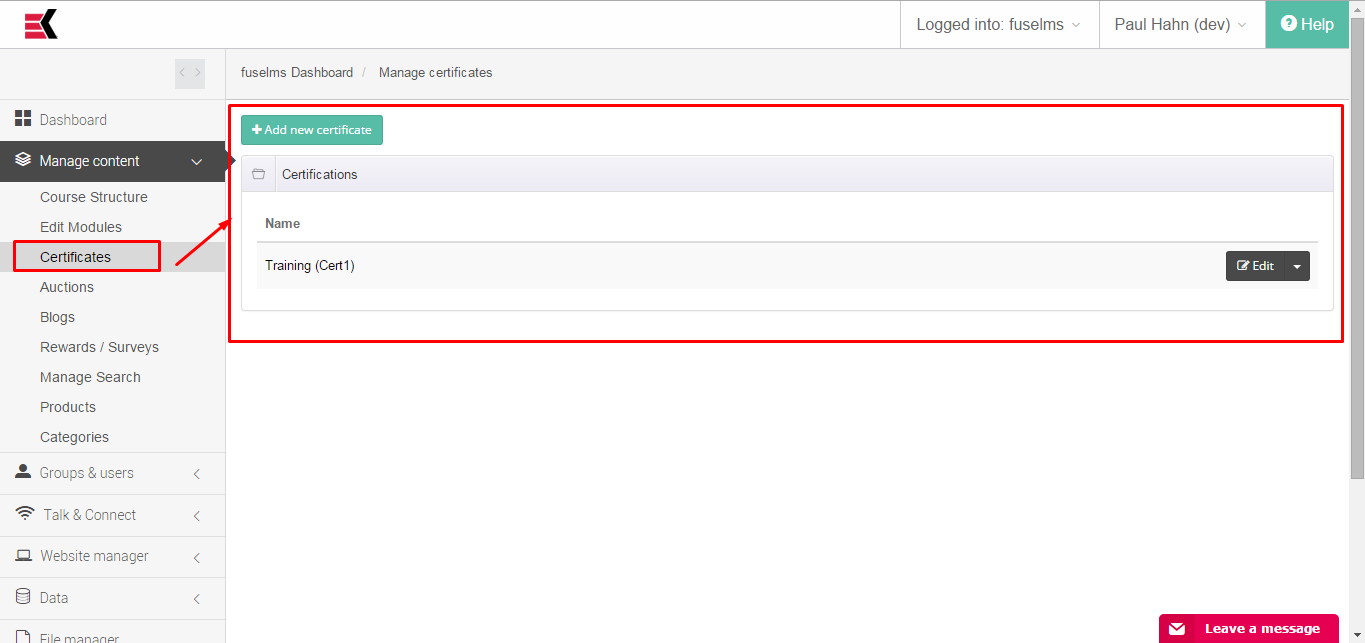Image resolution: width=1365 pixels, height=643 pixels.
Task: Leave a message via chat widget
Action: tap(1249, 628)
